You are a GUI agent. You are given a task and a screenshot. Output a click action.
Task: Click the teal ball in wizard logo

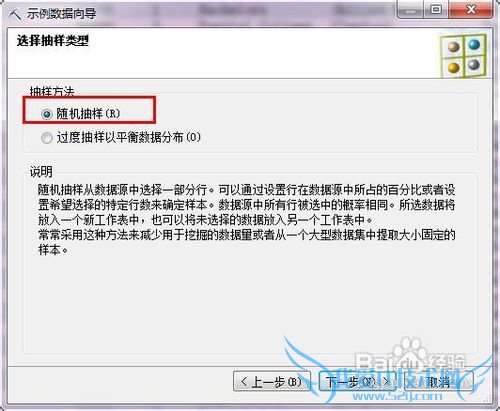point(474,44)
